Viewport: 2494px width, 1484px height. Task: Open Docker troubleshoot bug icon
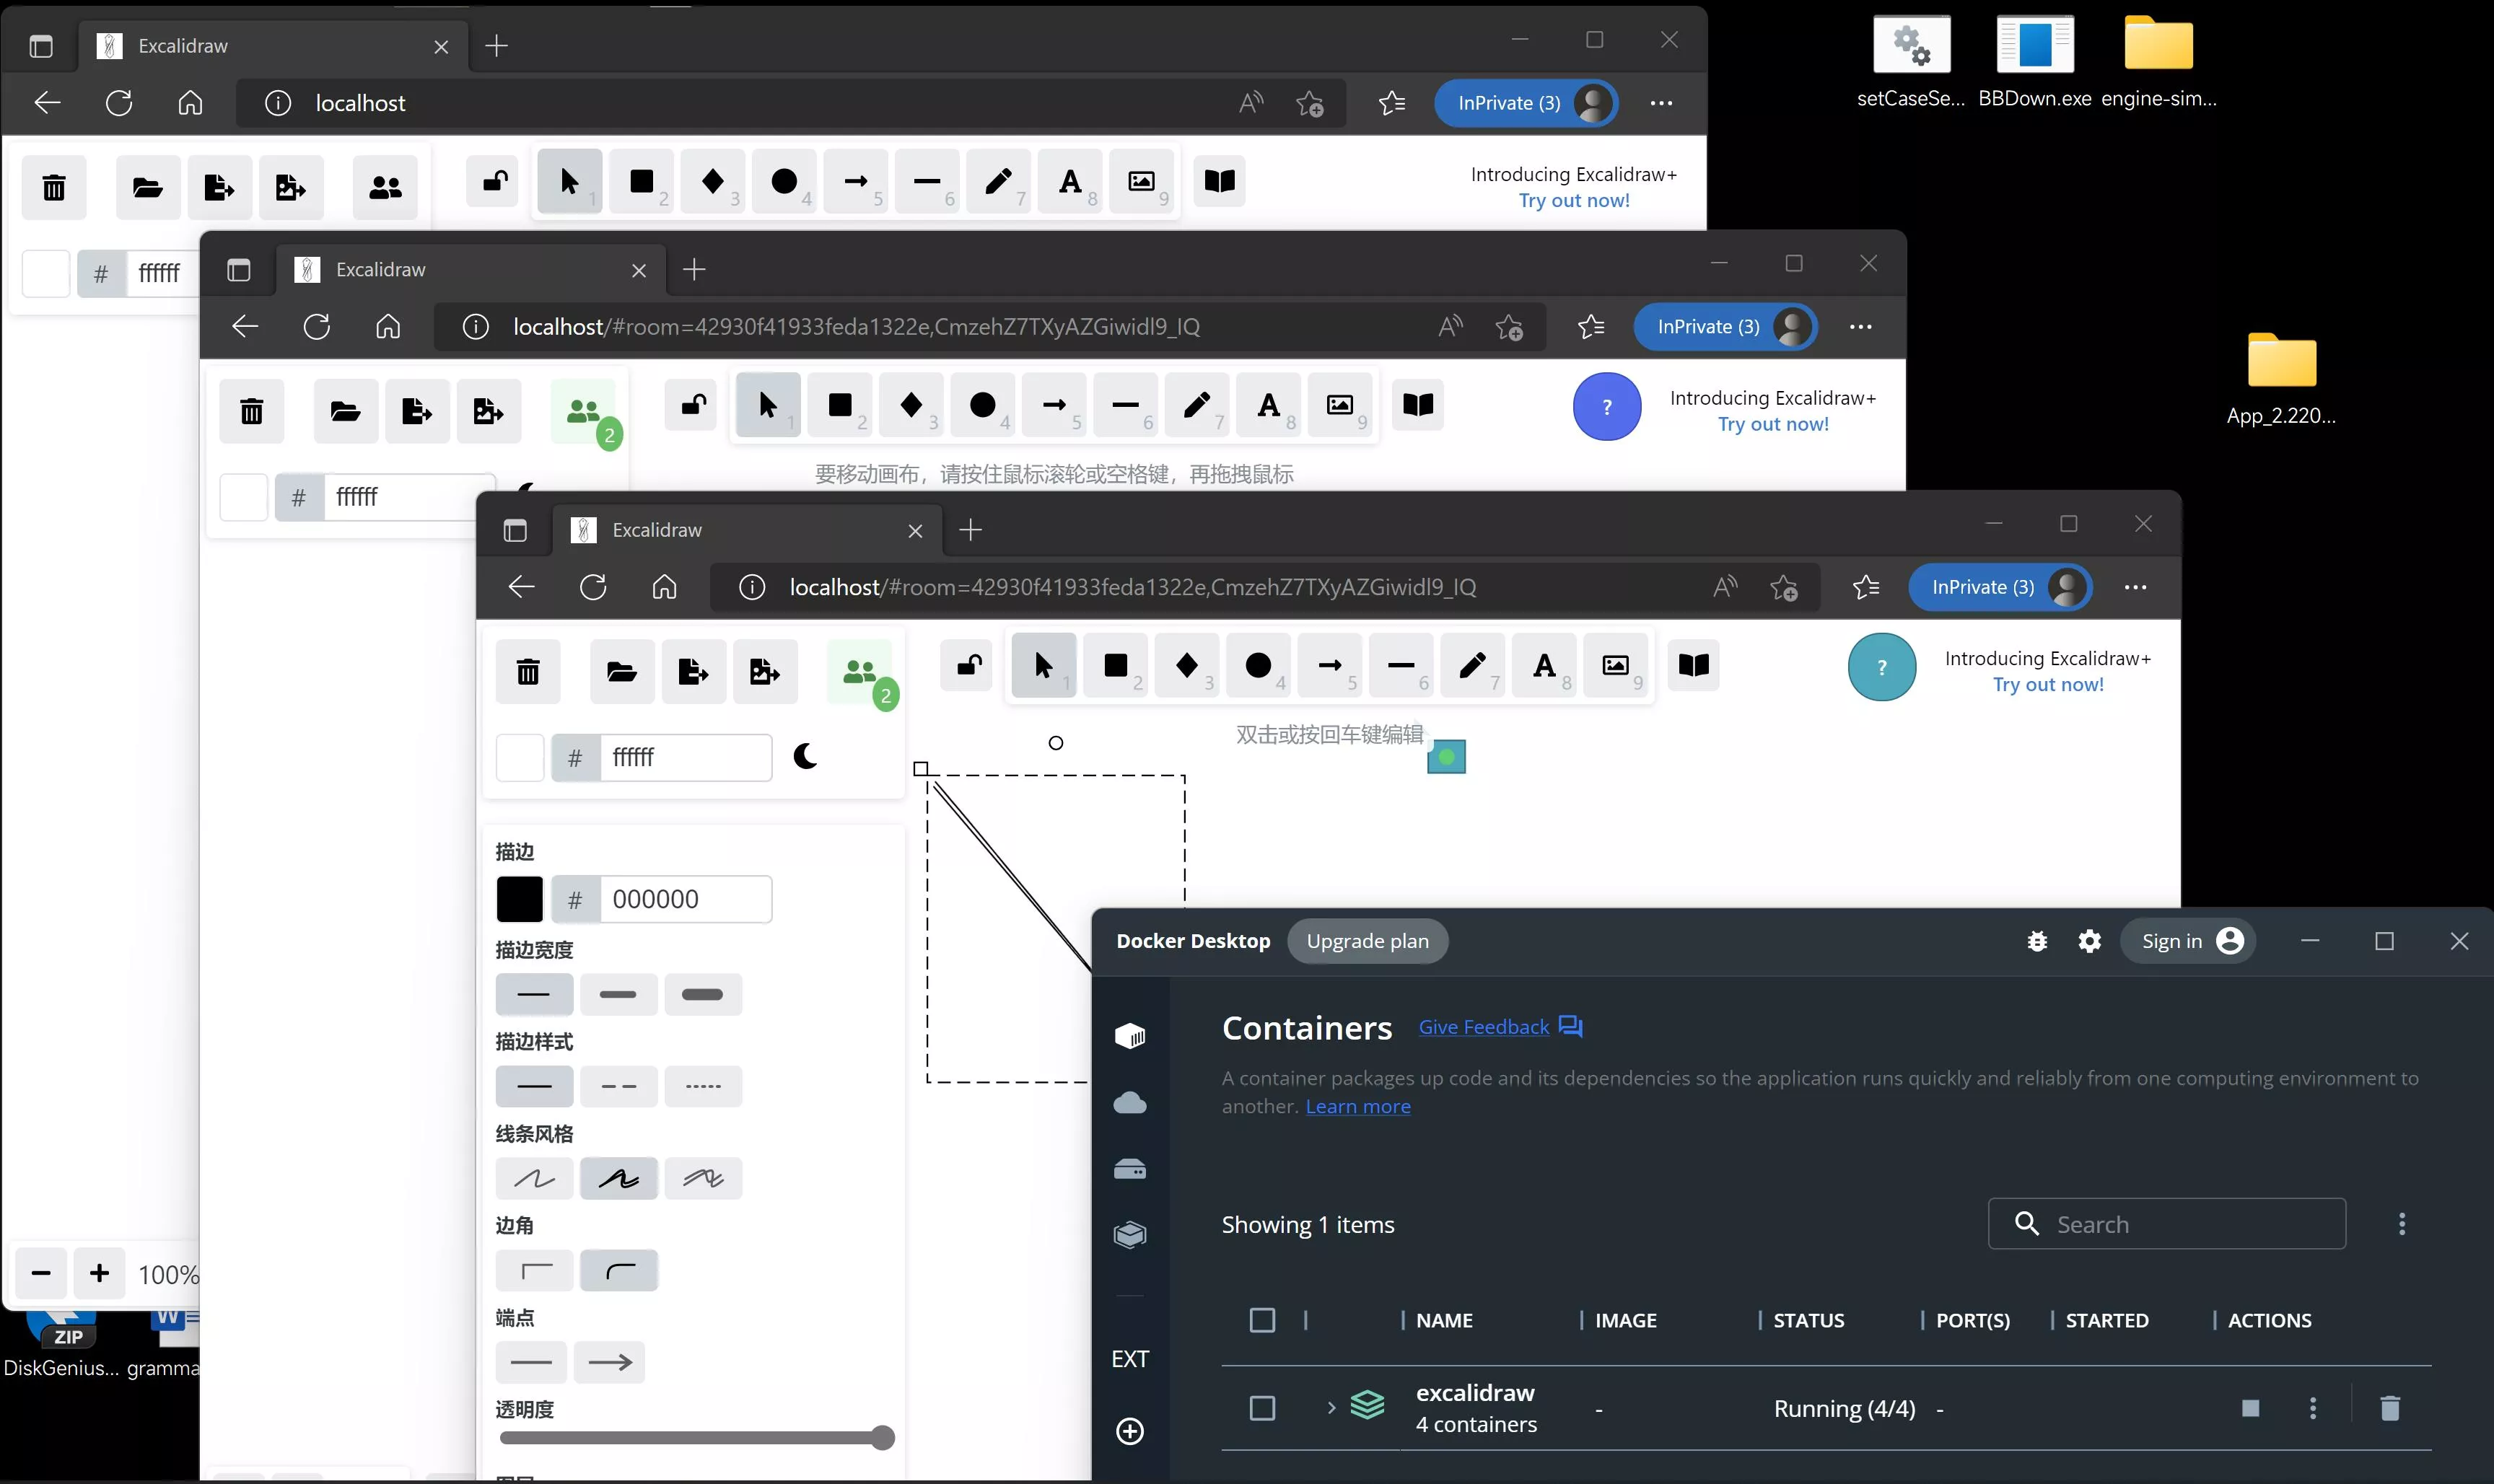(x=2037, y=941)
